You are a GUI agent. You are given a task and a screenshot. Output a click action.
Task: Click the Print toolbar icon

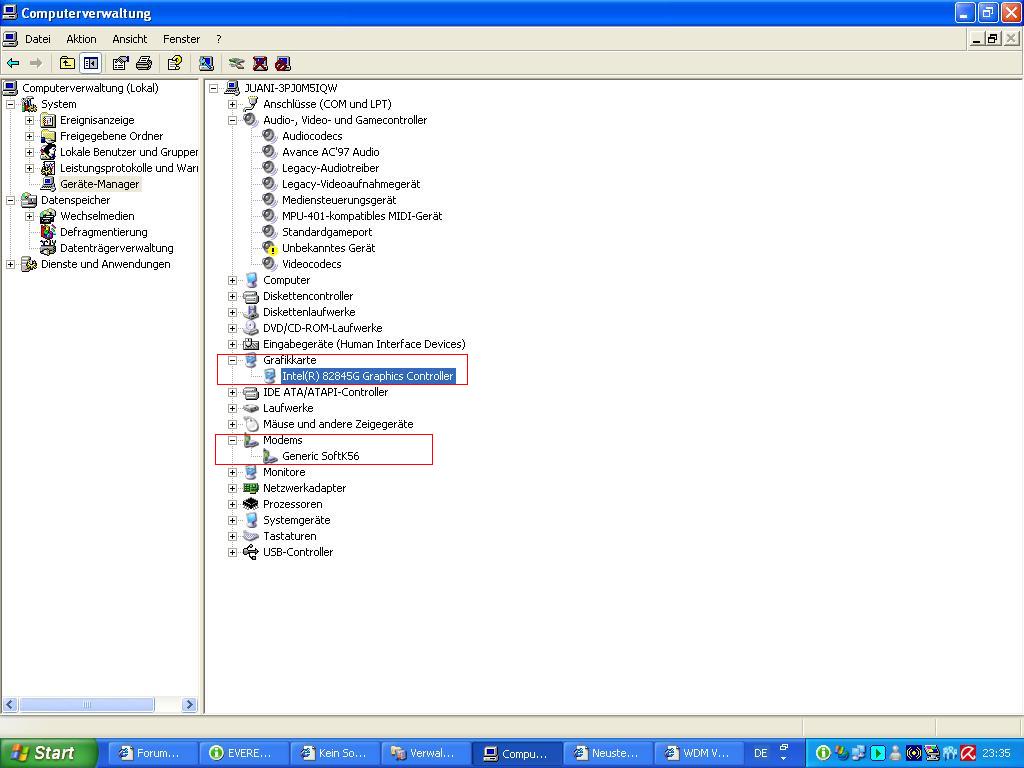click(x=144, y=63)
